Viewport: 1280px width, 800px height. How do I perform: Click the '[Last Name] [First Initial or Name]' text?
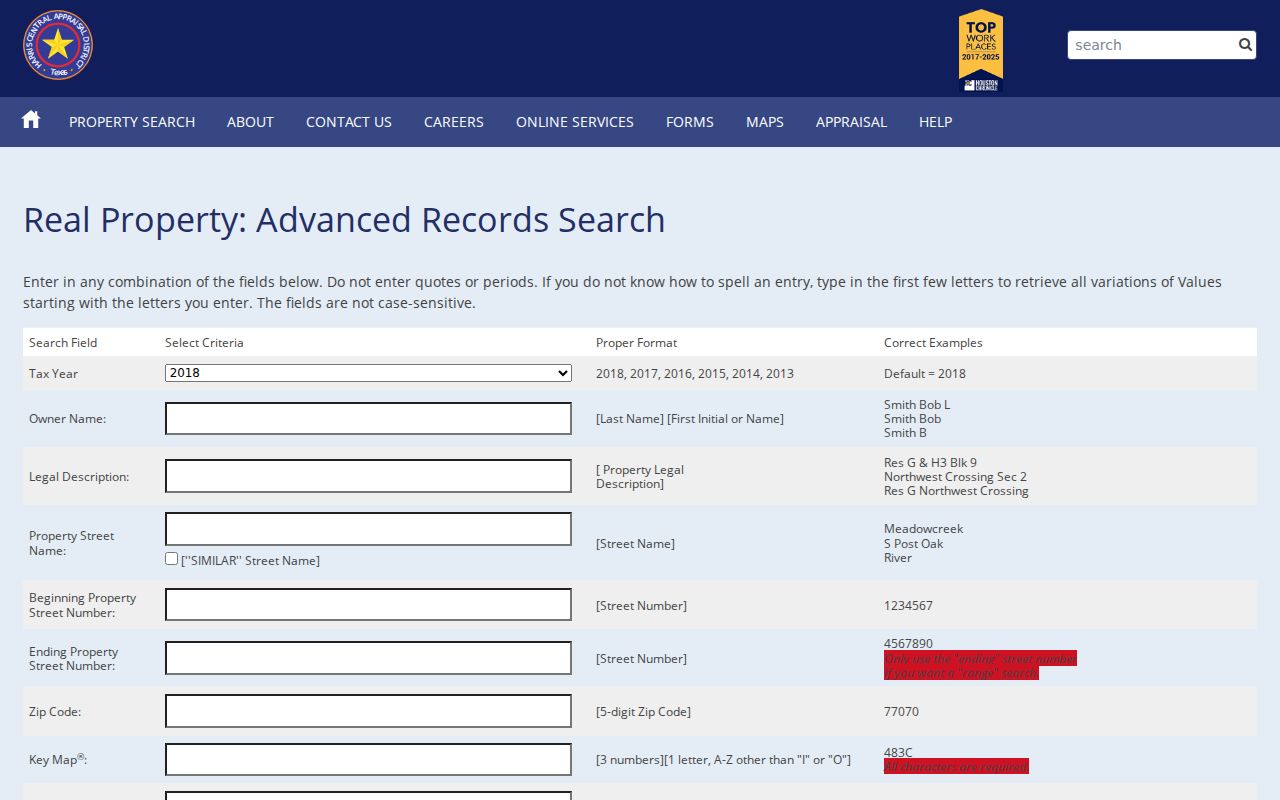pos(690,419)
